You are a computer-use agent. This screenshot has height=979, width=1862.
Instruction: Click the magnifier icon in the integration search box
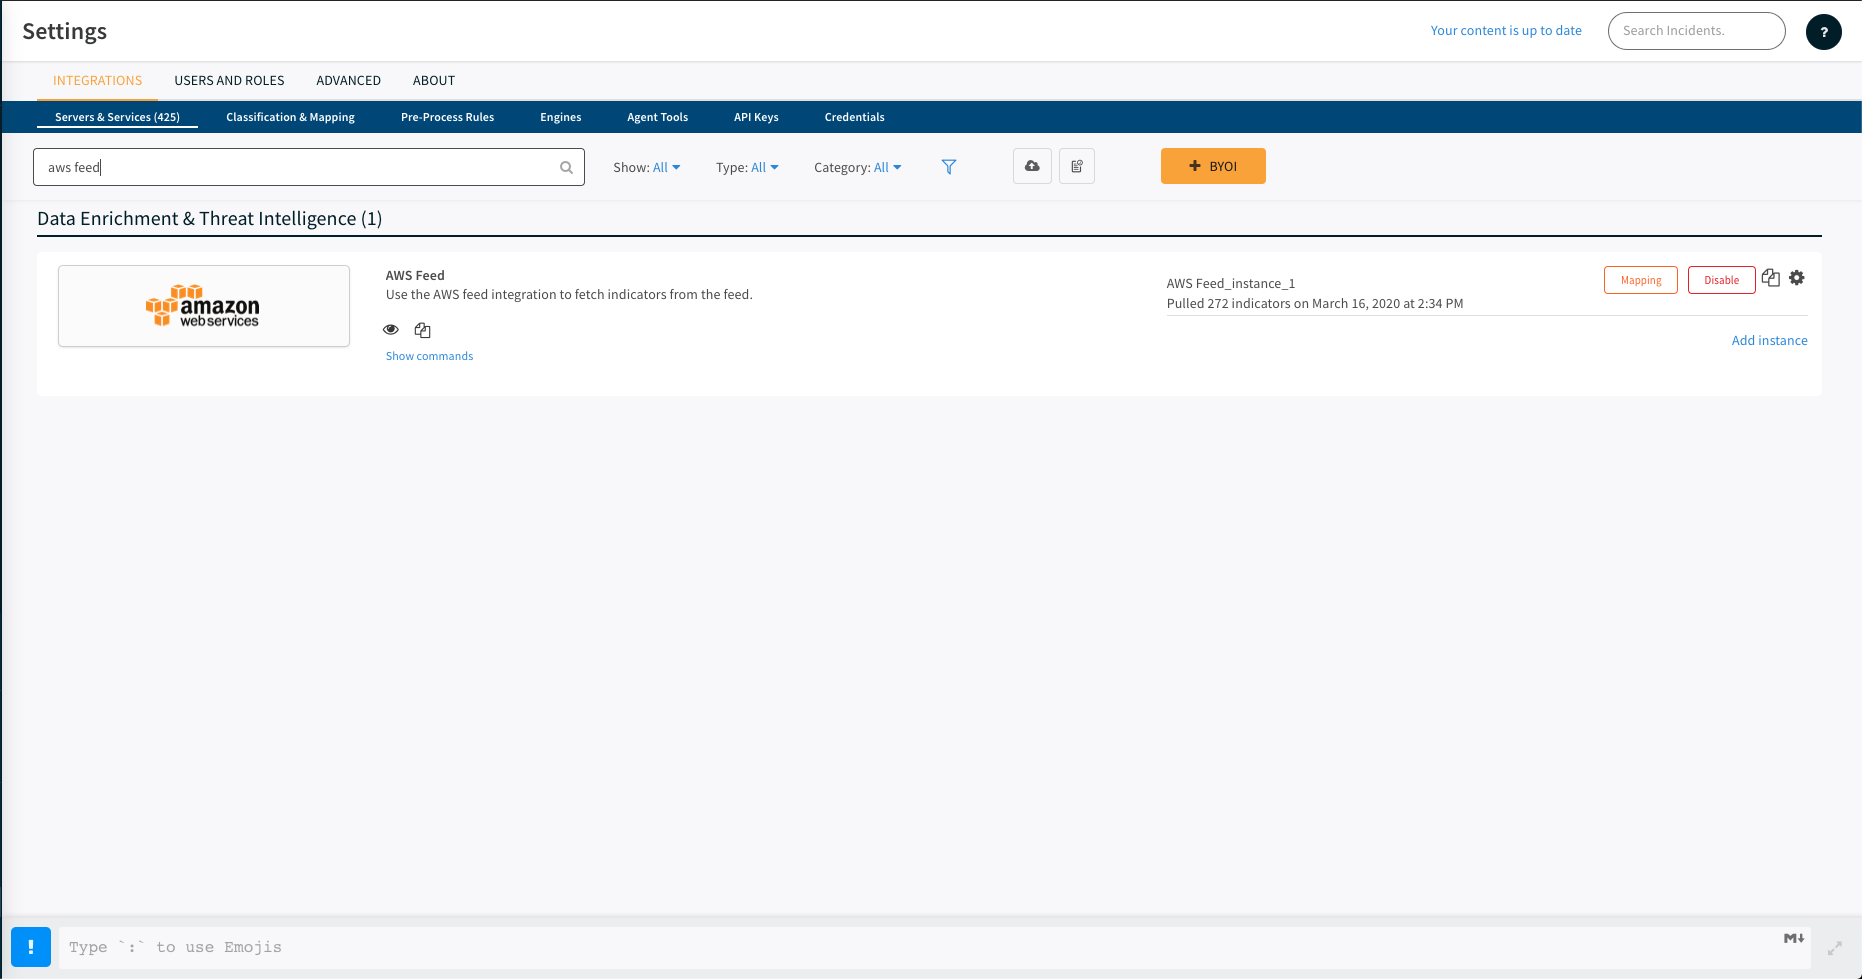pyautogui.click(x=566, y=168)
